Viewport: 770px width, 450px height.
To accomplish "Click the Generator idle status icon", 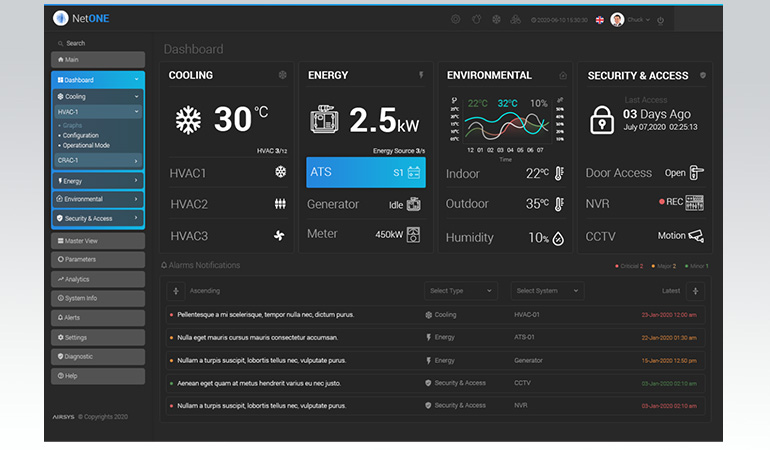I will point(414,204).
